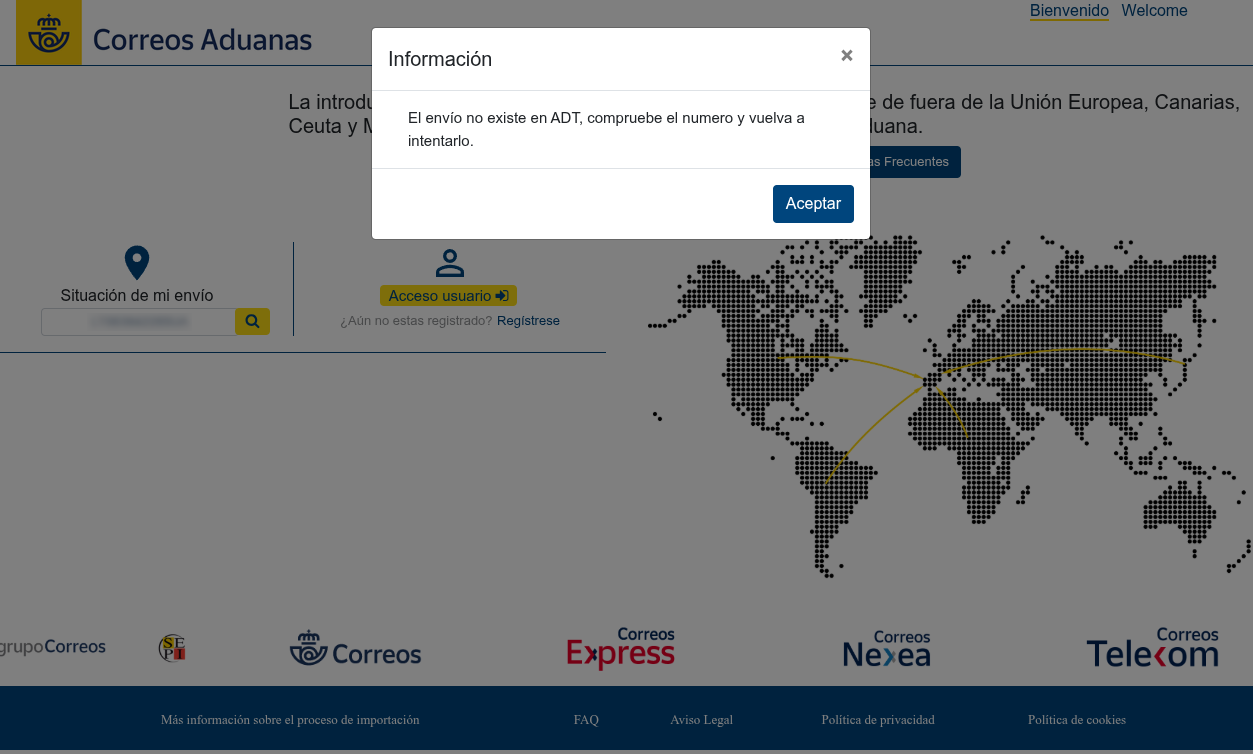Close the Información dialog with the X

pyautogui.click(x=847, y=56)
